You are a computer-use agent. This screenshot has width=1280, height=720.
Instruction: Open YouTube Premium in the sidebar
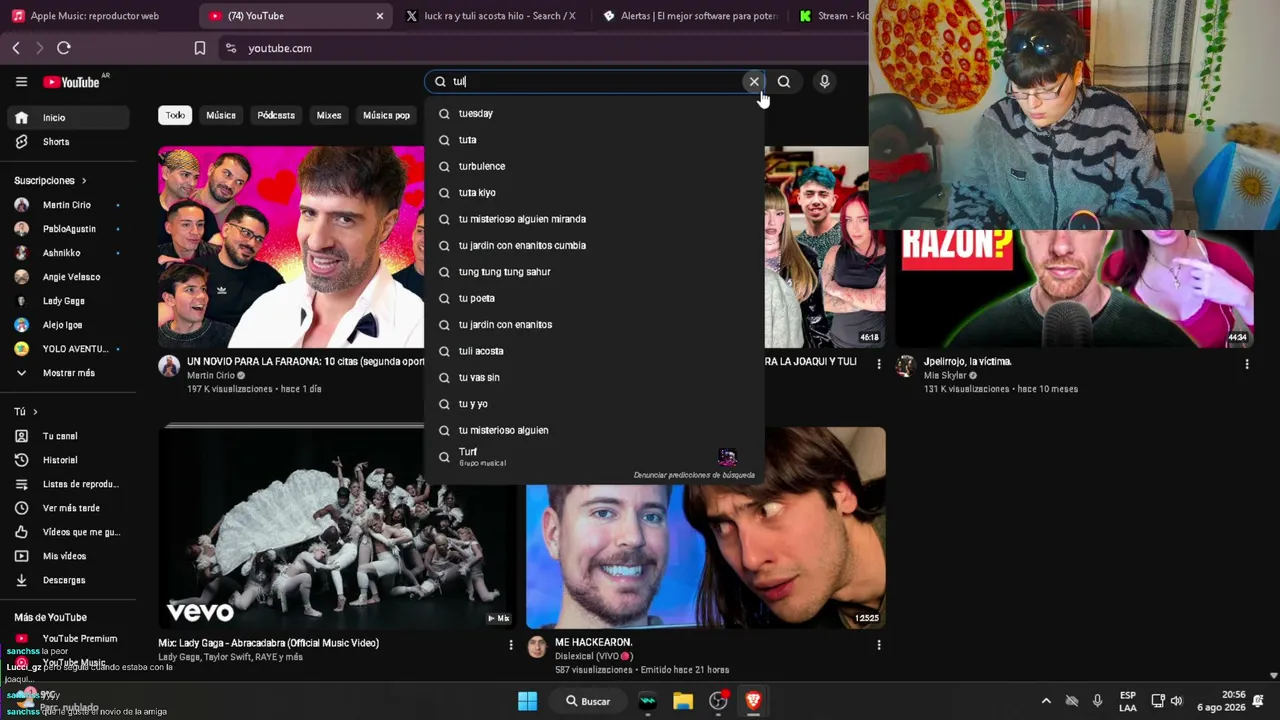click(68, 639)
